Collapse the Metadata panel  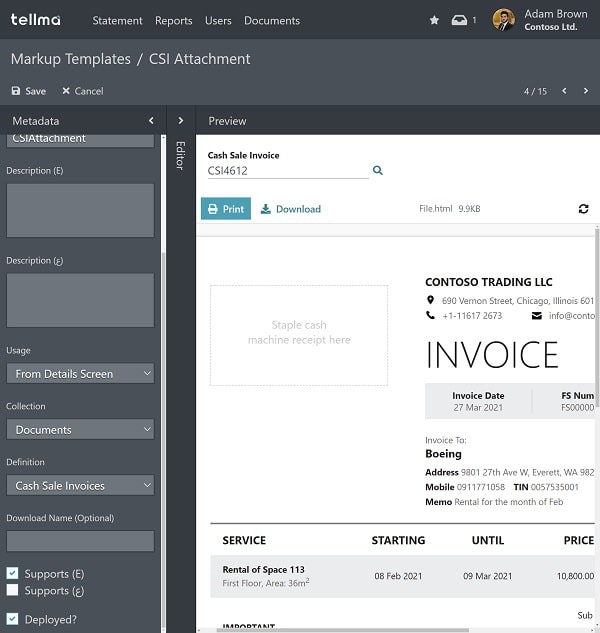[151, 120]
